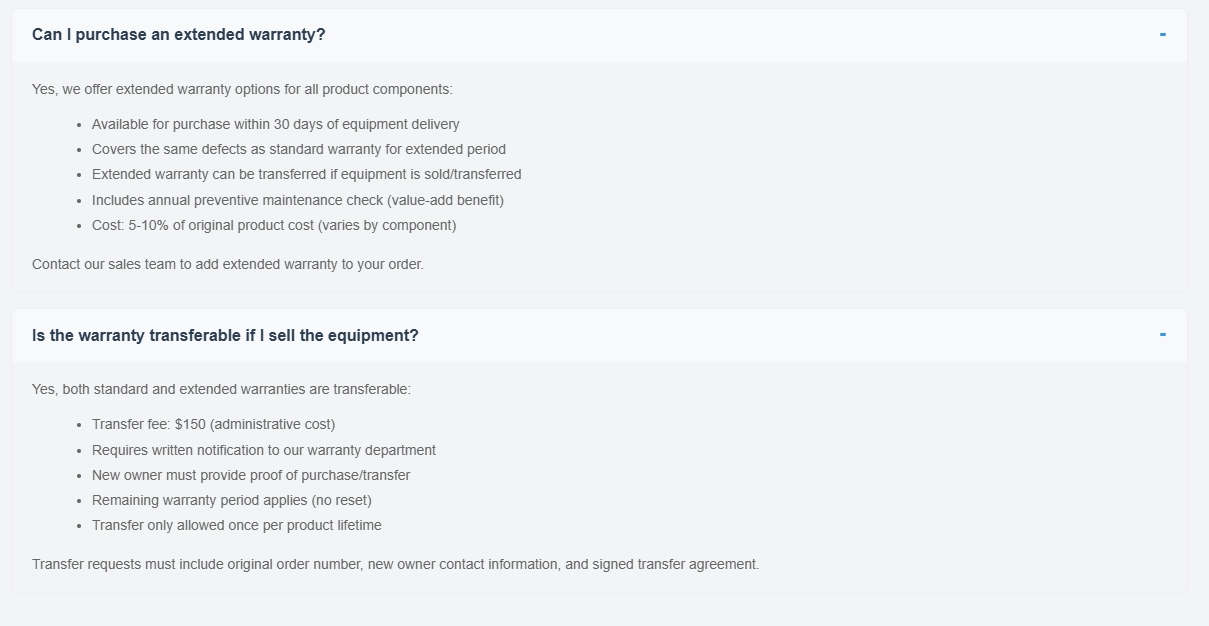The width and height of the screenshot is (1209, 626).
Task: Click the "Yes, both standard and extended warranties" sentence
Action: click(221, 390)
